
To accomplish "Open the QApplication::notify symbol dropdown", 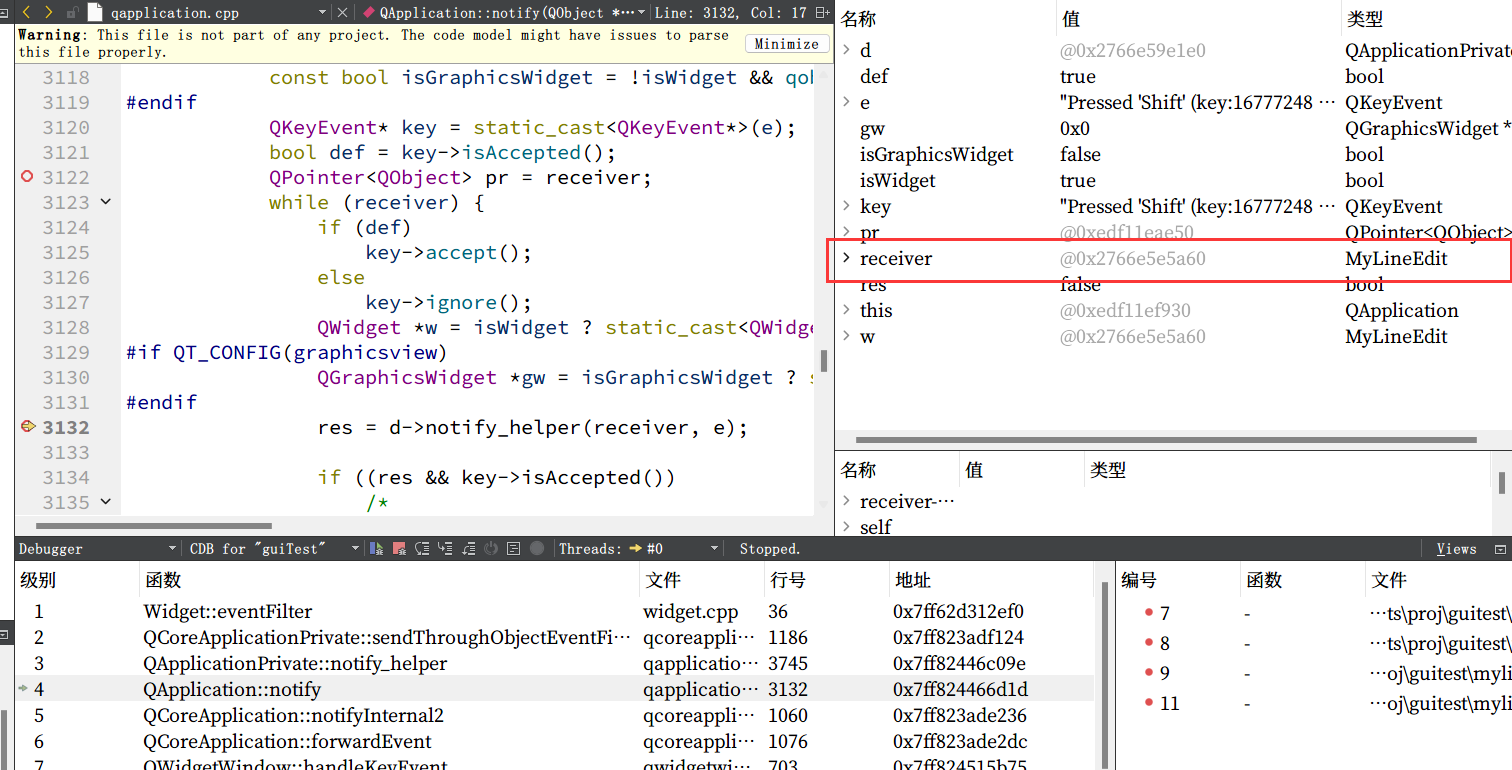I will (x=641, y=13).
